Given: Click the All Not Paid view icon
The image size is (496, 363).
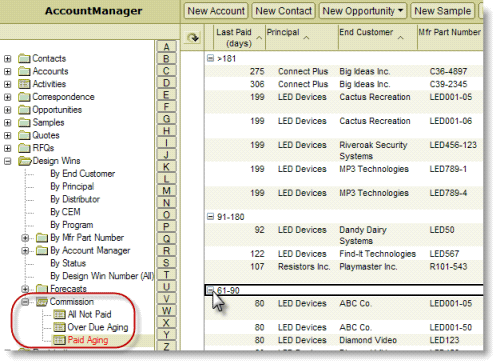Looking at the screenshot, I should tap(60, 315).
